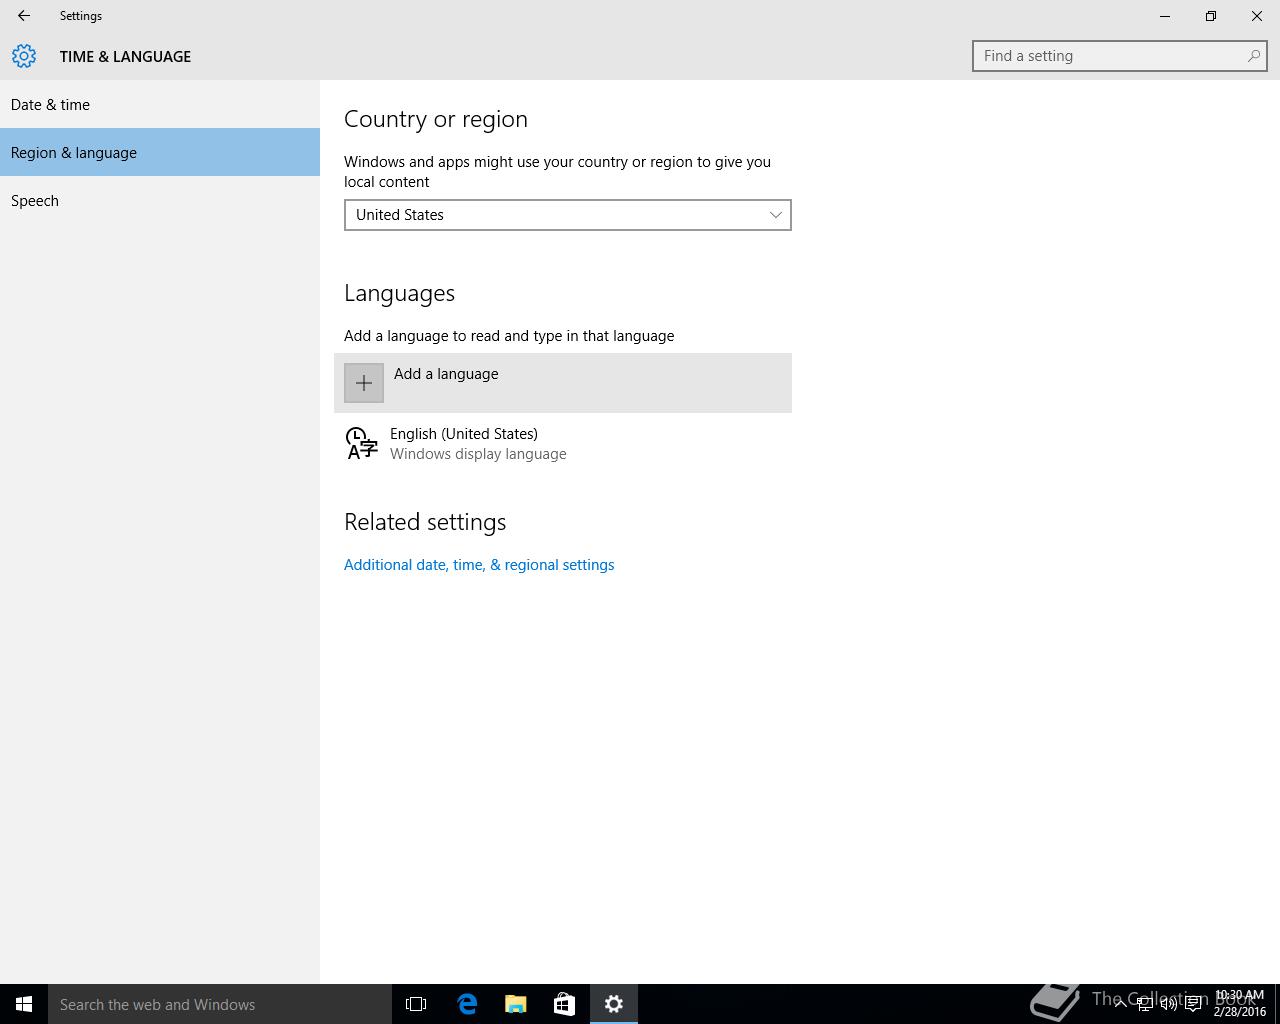The image size is (1280, 1024).
Task: Click the Add a language plus button
Action: click(364, 383)
